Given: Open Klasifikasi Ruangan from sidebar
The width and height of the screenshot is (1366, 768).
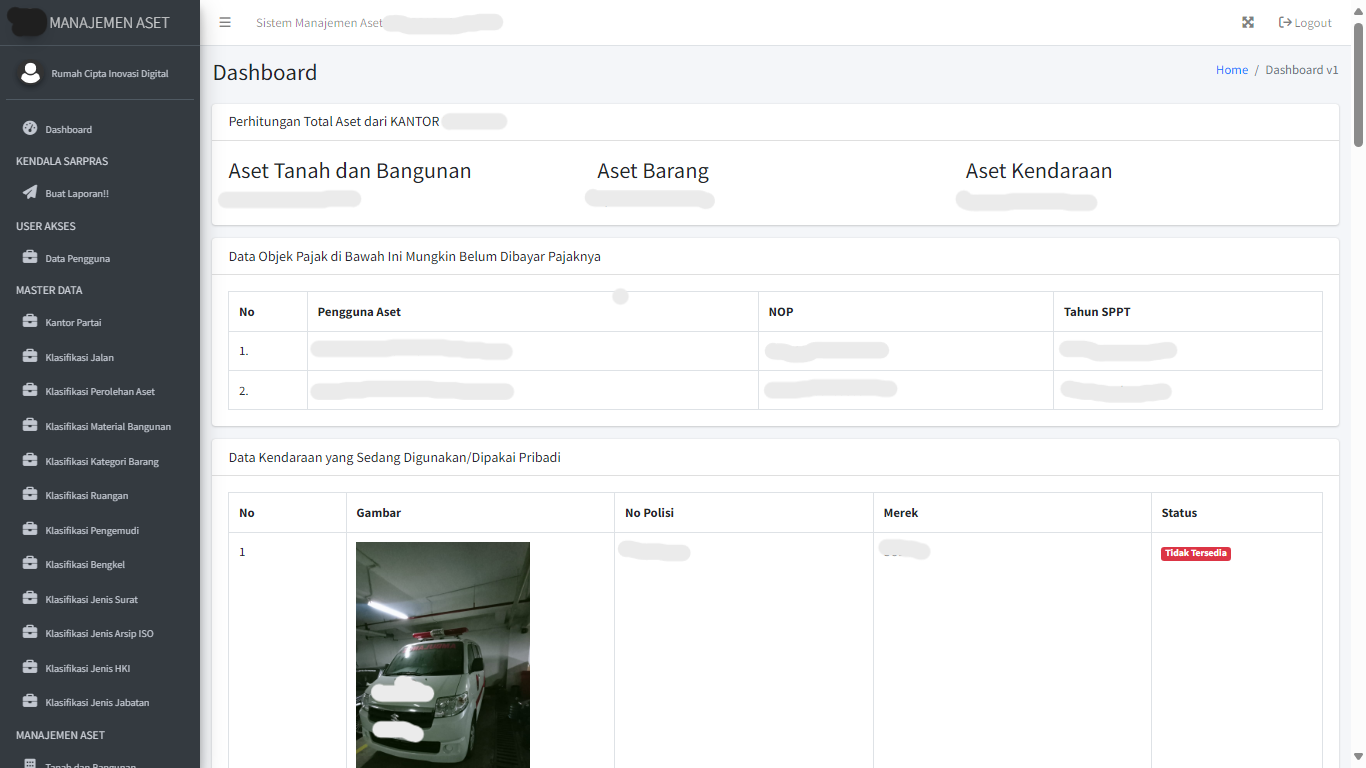Looking at the screenshot, I should click(x=87, y=495).
